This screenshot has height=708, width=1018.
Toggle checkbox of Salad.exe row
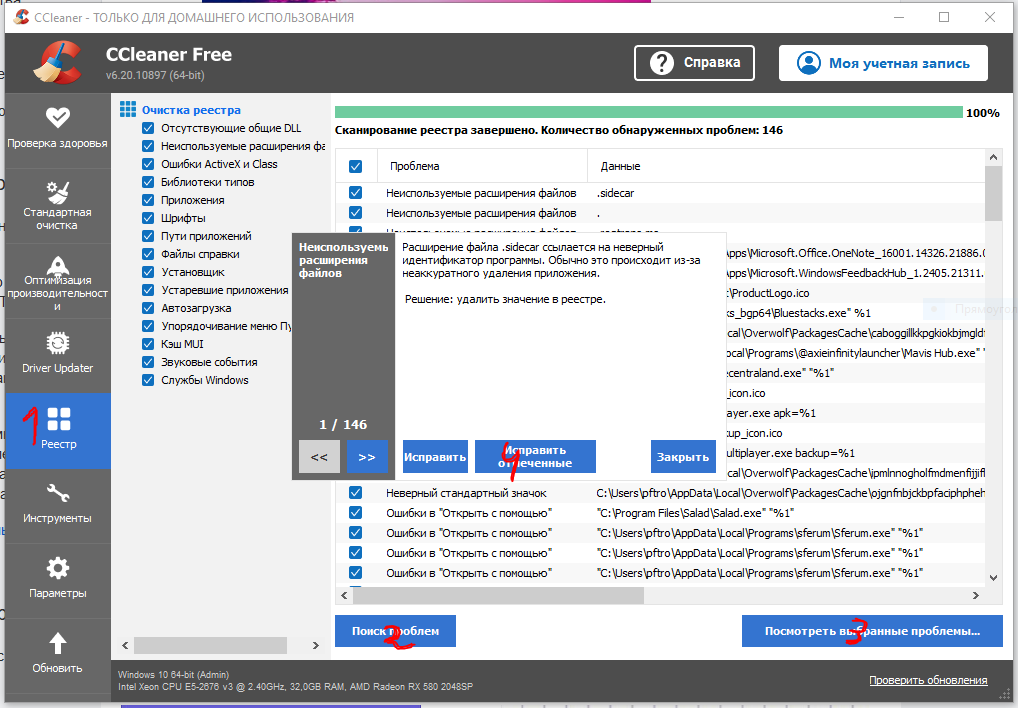(355, 513)
